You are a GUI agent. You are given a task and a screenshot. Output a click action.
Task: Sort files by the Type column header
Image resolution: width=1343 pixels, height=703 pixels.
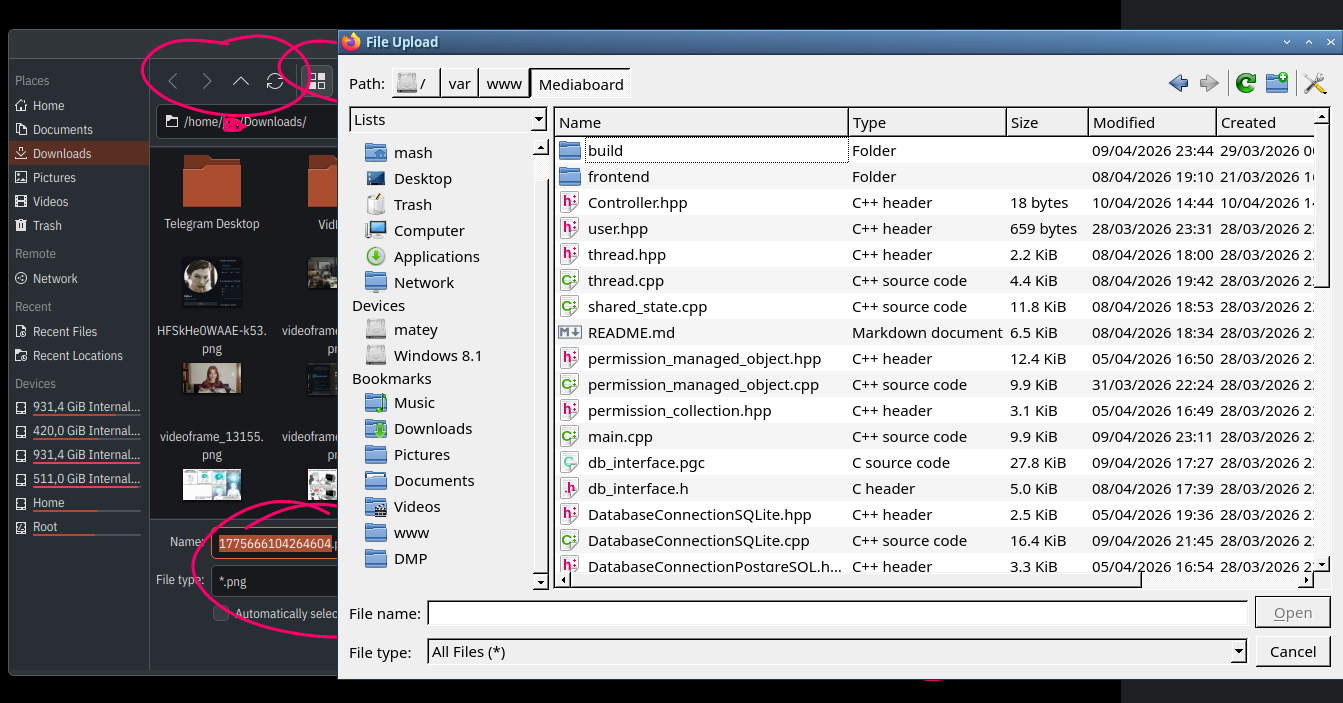(927, 122)
